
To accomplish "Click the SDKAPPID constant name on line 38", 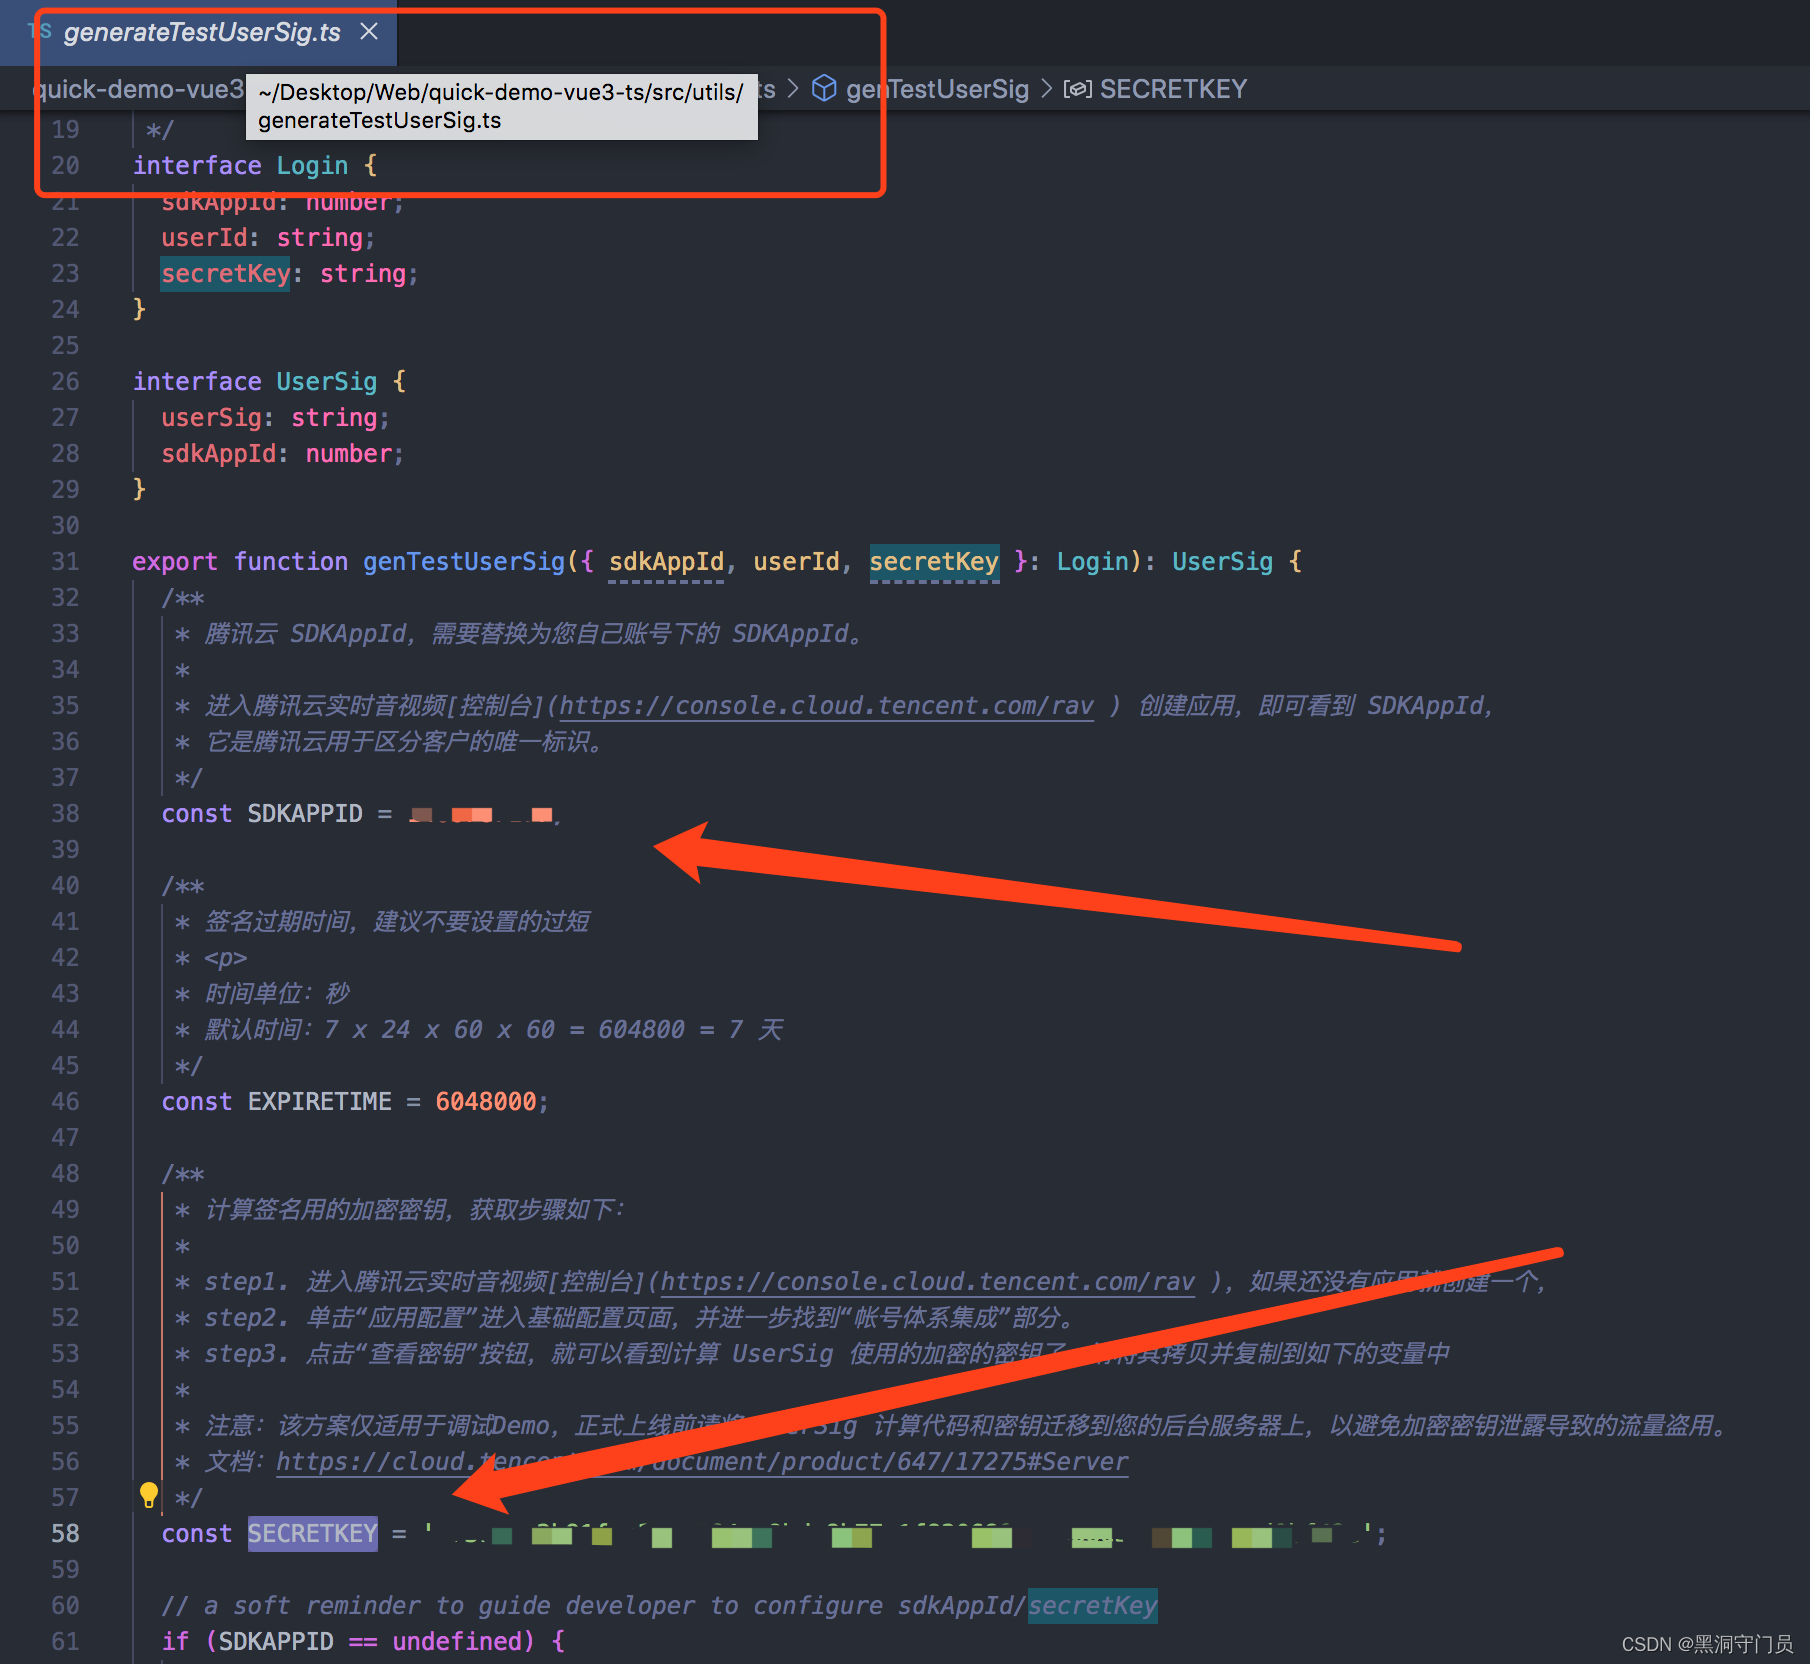I will click(x=305, y=814).
